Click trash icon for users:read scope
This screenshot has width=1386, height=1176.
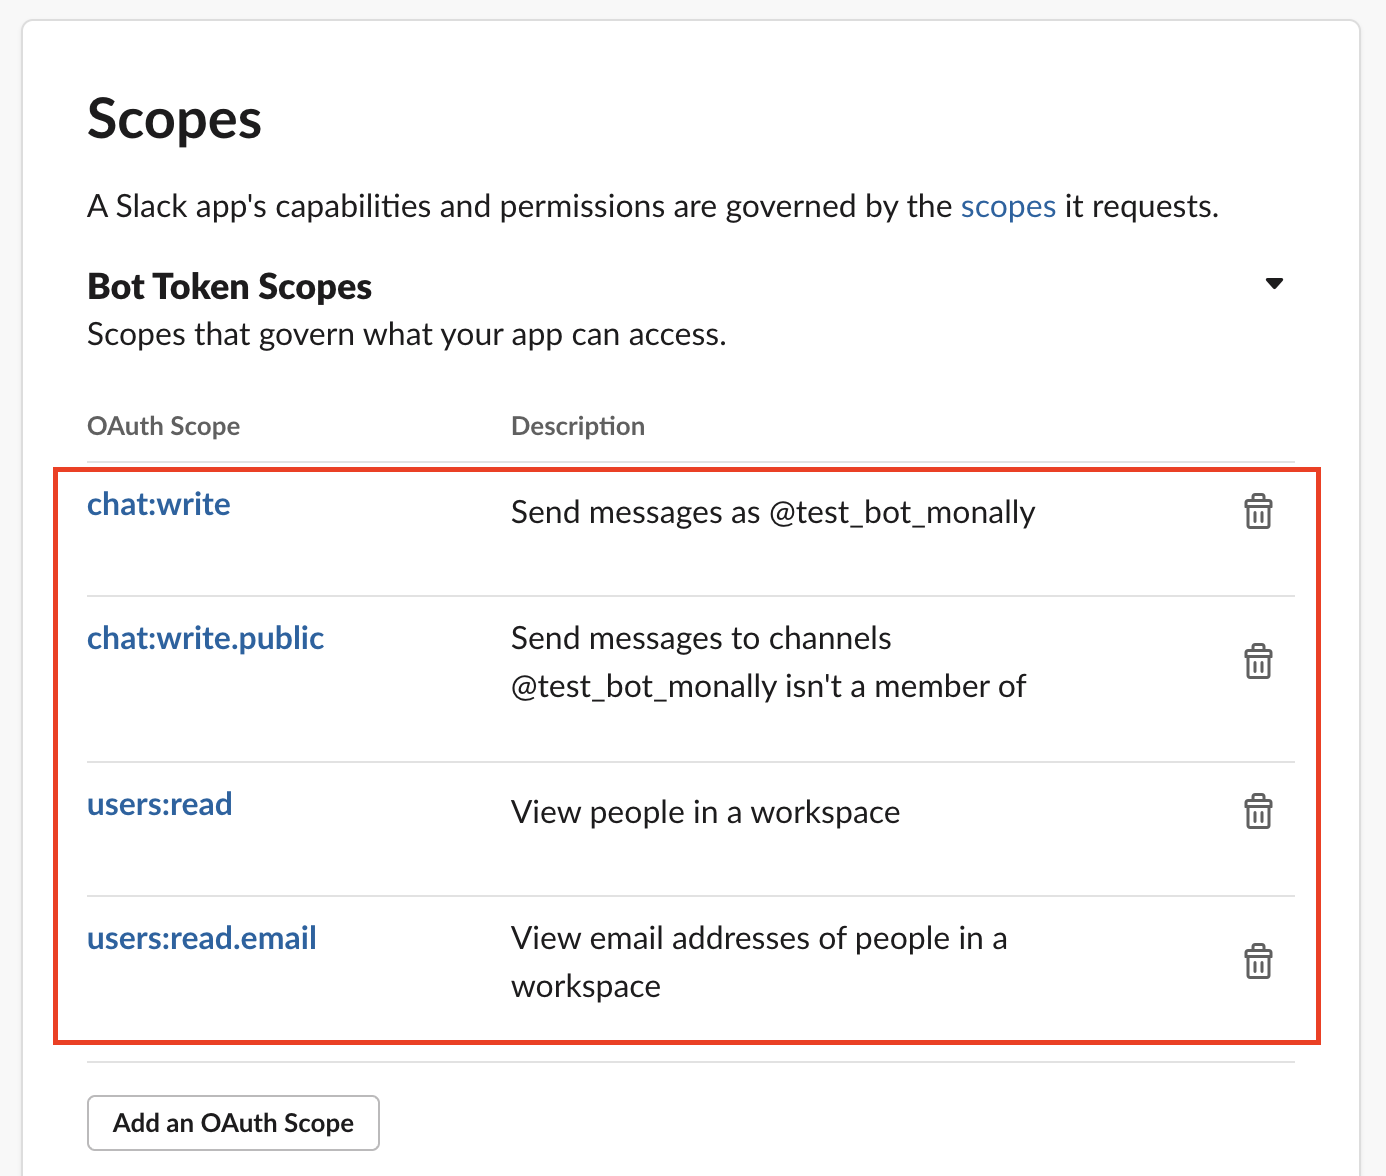pos(1258,811)
